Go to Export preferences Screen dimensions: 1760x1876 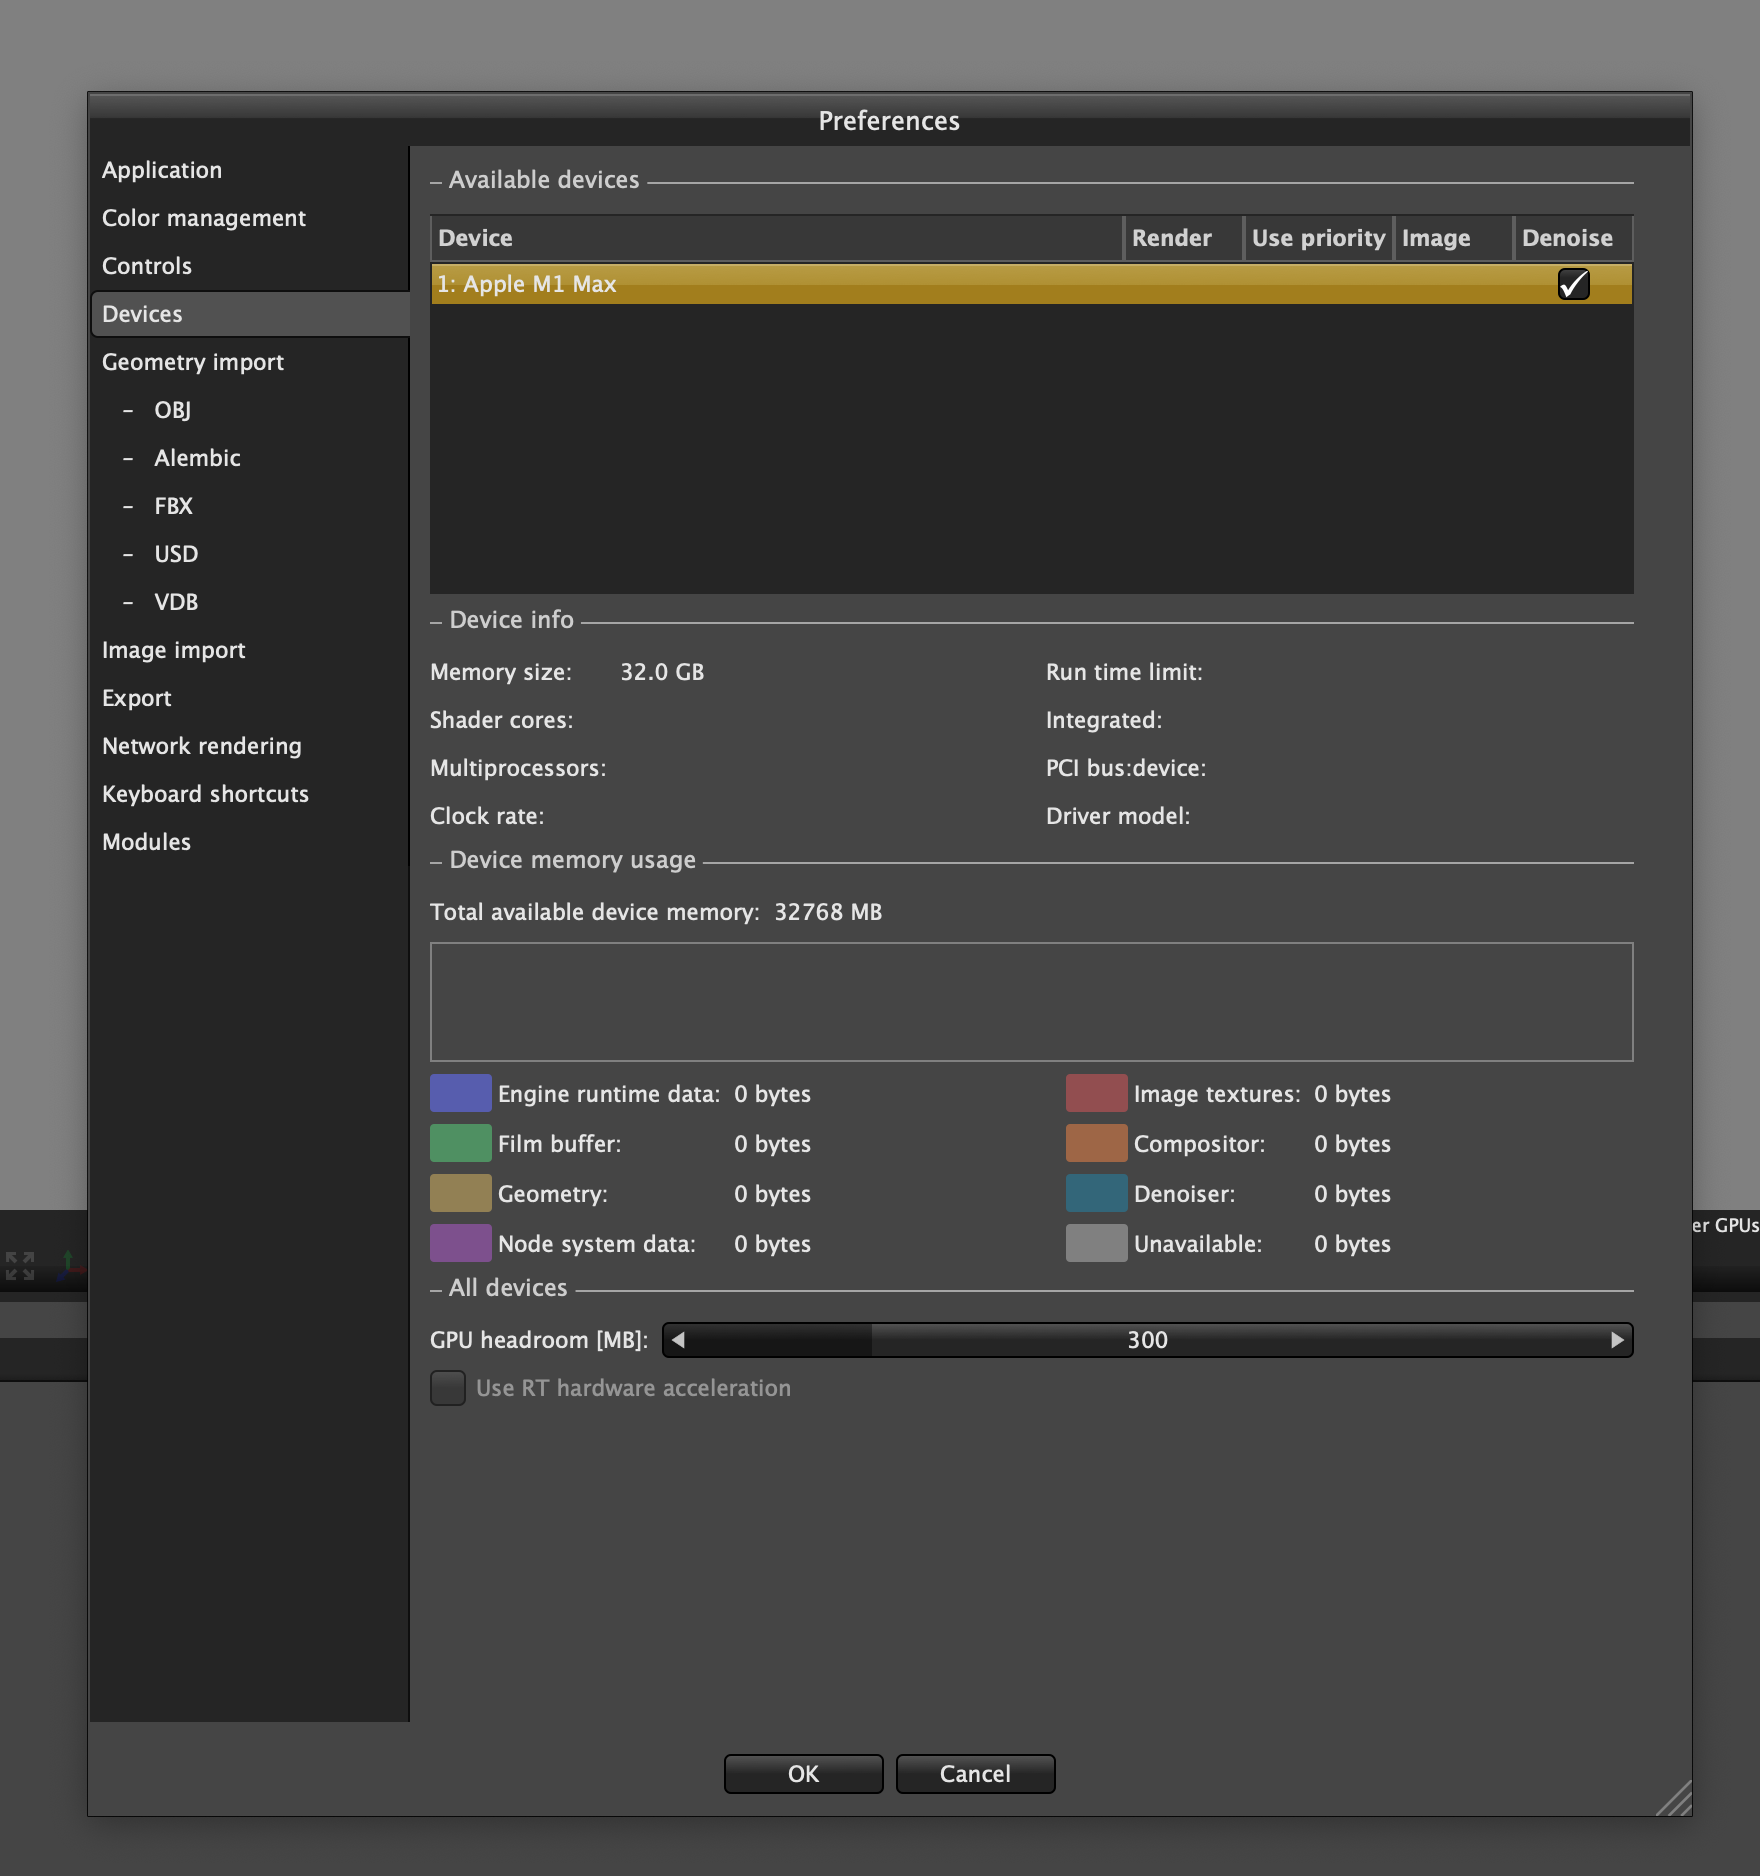coord(137,698)
